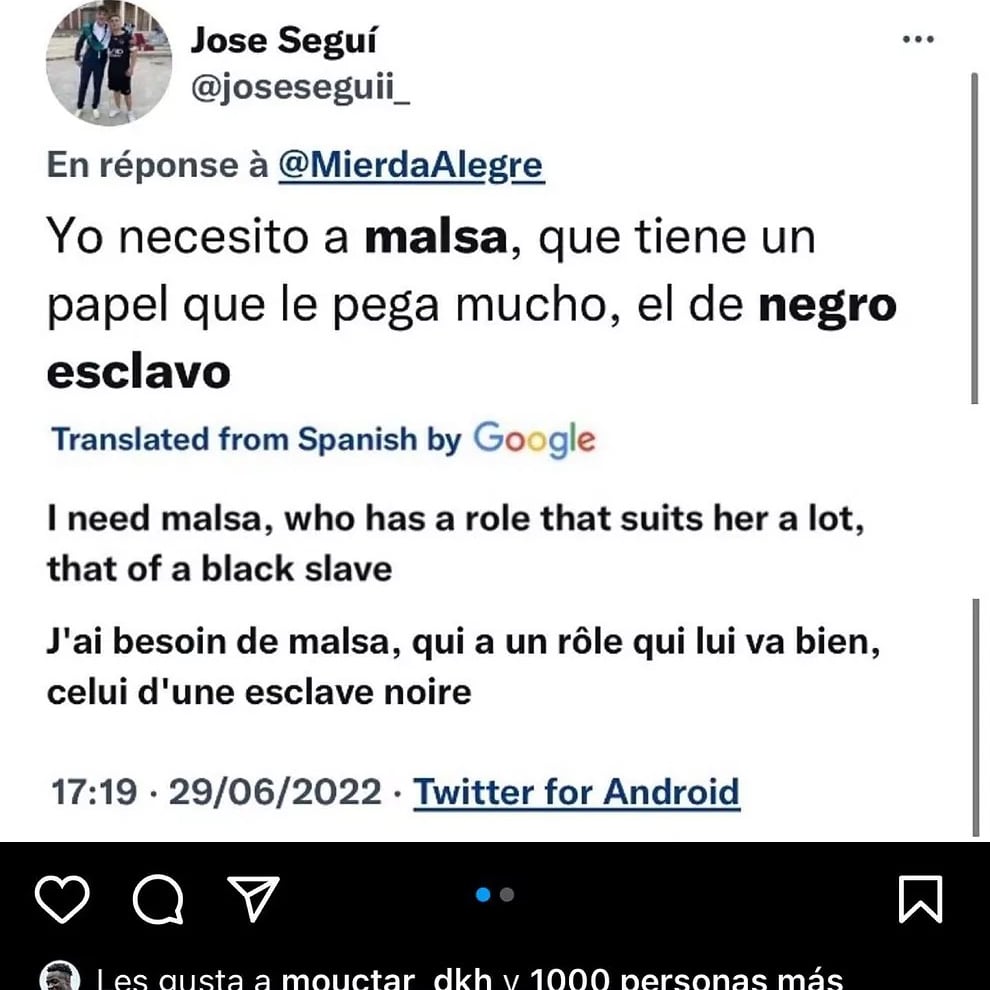Click the @joseseguii_ handle
The width and height of the screenshot is (990, 990).
[301, 91]
